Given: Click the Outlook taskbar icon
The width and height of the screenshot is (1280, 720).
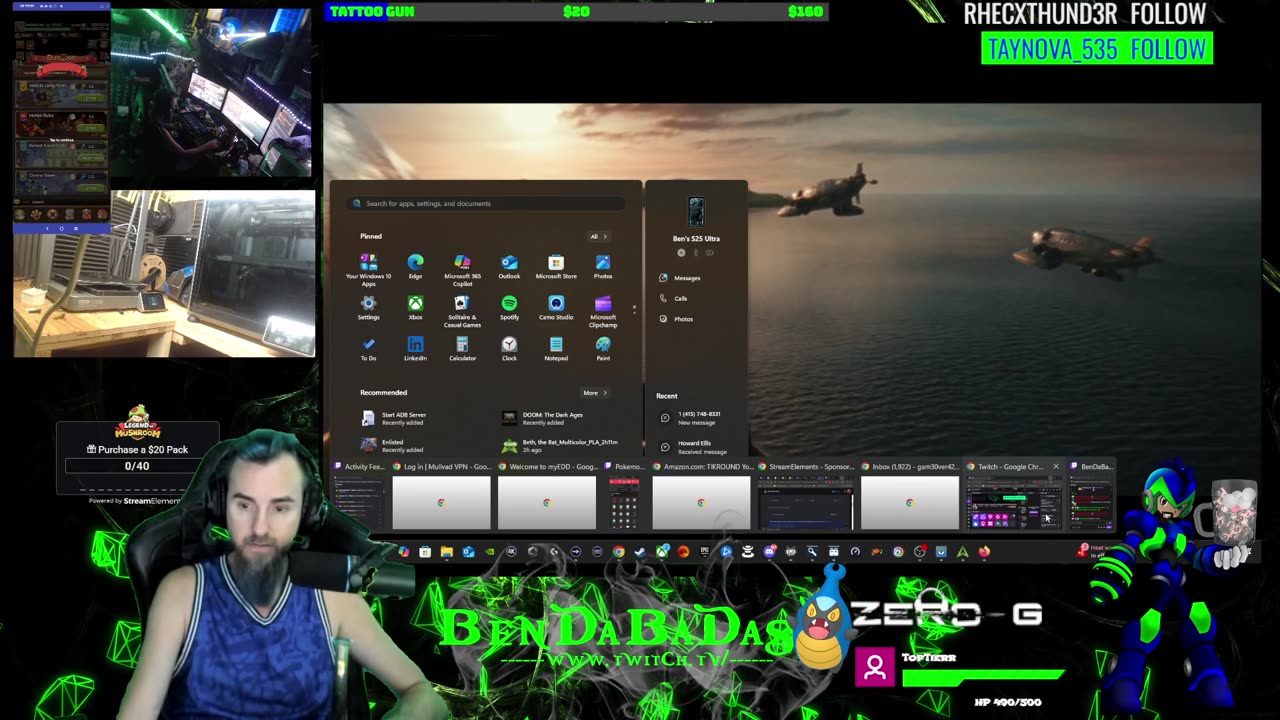Looking at the screenshot, I should coord(468,551).
